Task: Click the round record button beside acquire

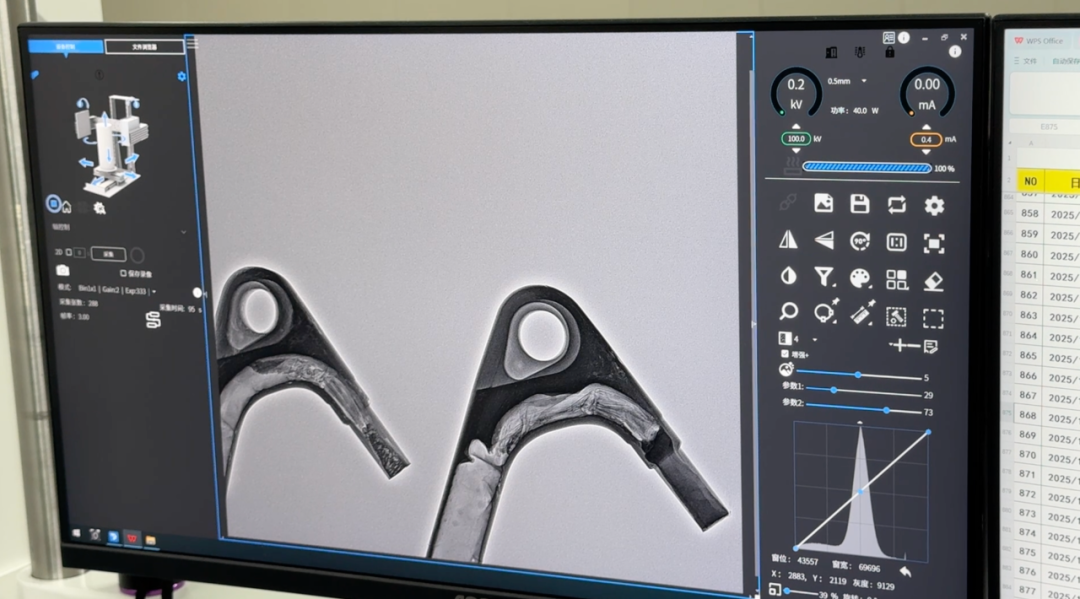Action: click(137, 255)
